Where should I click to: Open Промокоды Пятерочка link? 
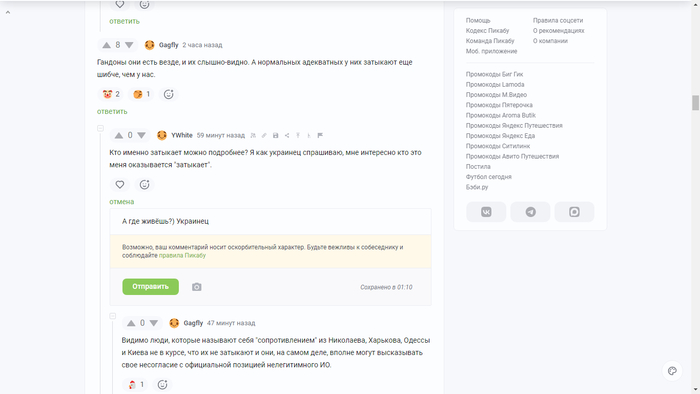[499, 105]
